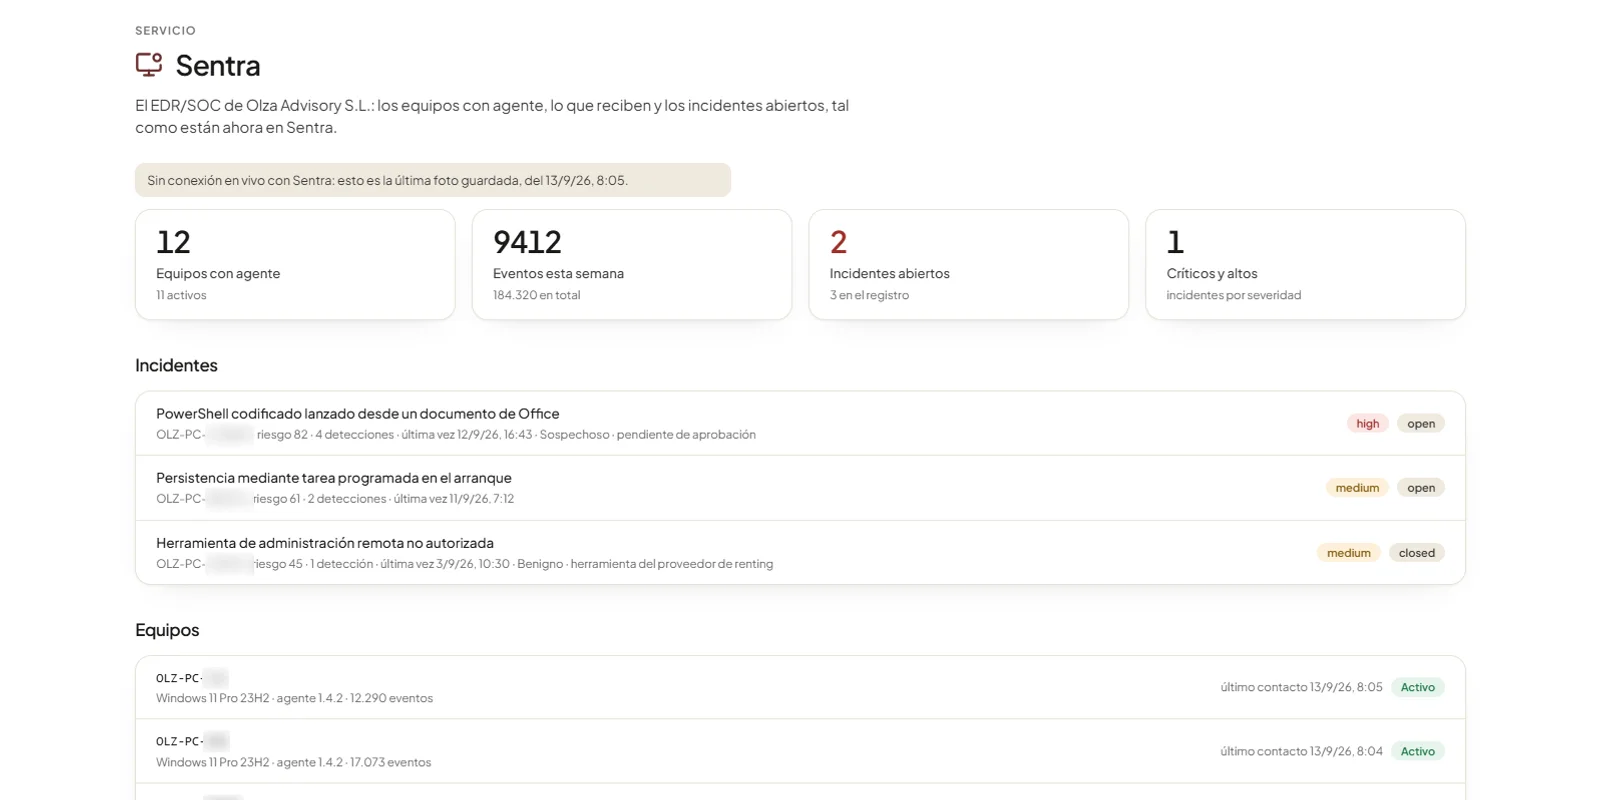The image size is (1600, 800).
Task: Open the equipment row with 17.073 eventos
Action: click(x=800, y=751)
